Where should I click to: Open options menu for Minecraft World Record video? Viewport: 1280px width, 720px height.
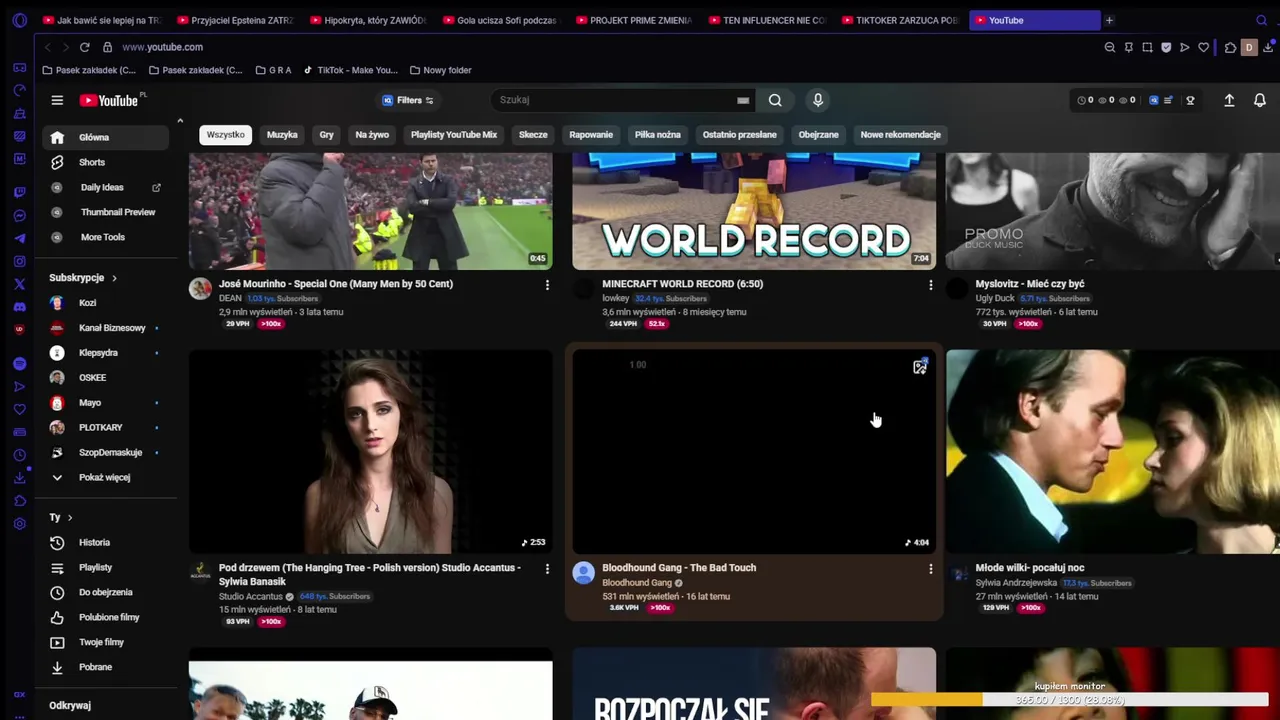click(x=930, y=285)
